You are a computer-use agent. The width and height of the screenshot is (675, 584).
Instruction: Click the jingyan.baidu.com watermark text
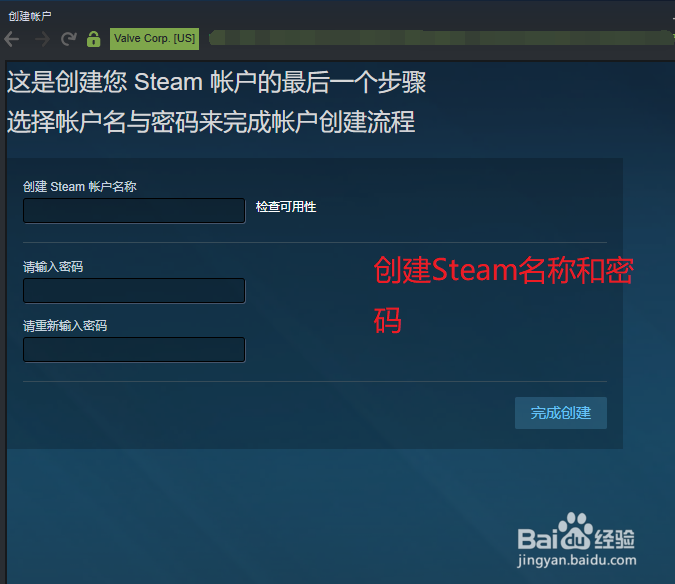tap(576, 560)
